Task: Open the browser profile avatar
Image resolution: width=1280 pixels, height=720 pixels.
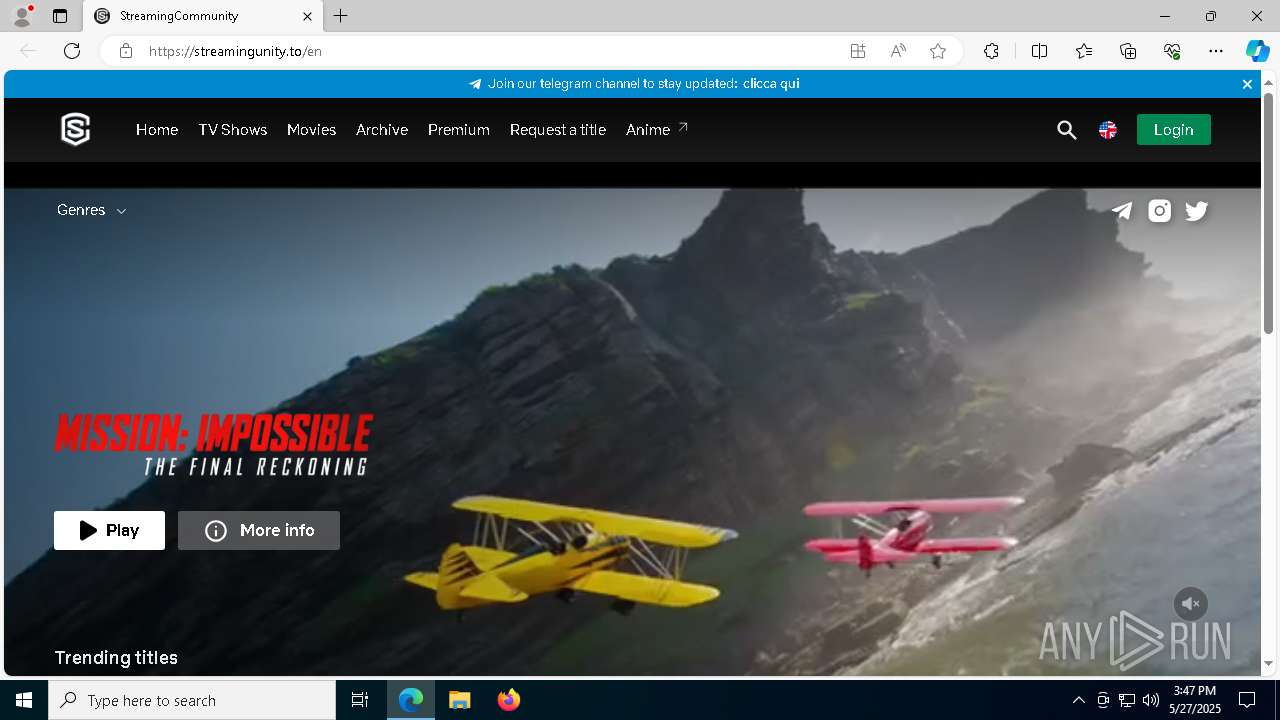Action: (22, 16)
